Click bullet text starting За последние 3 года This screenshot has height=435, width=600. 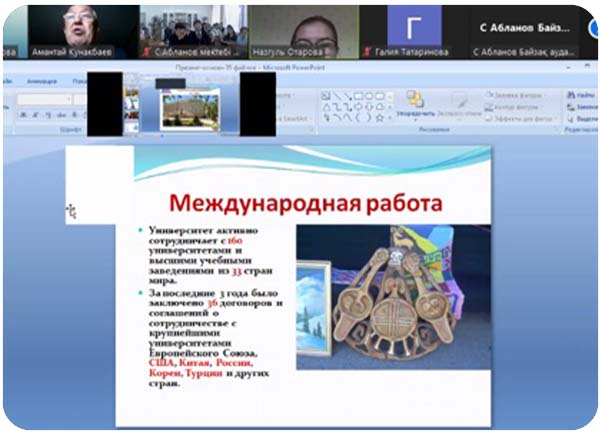click(215, 338)
